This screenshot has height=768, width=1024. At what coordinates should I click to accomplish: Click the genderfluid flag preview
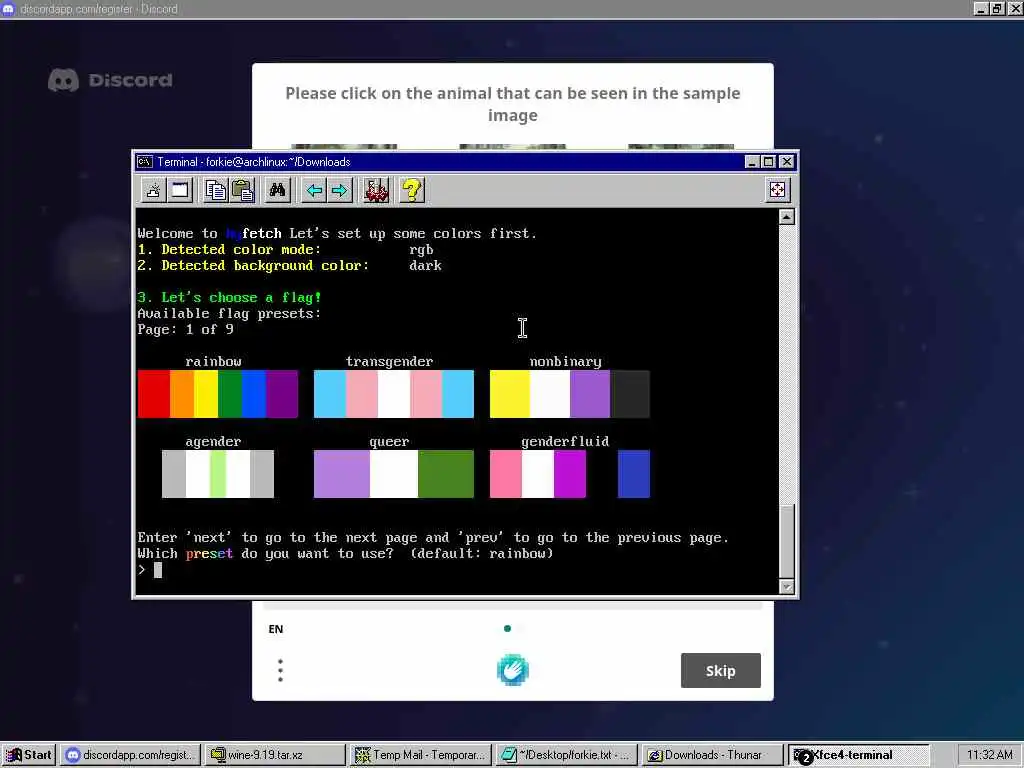point(569,474)
